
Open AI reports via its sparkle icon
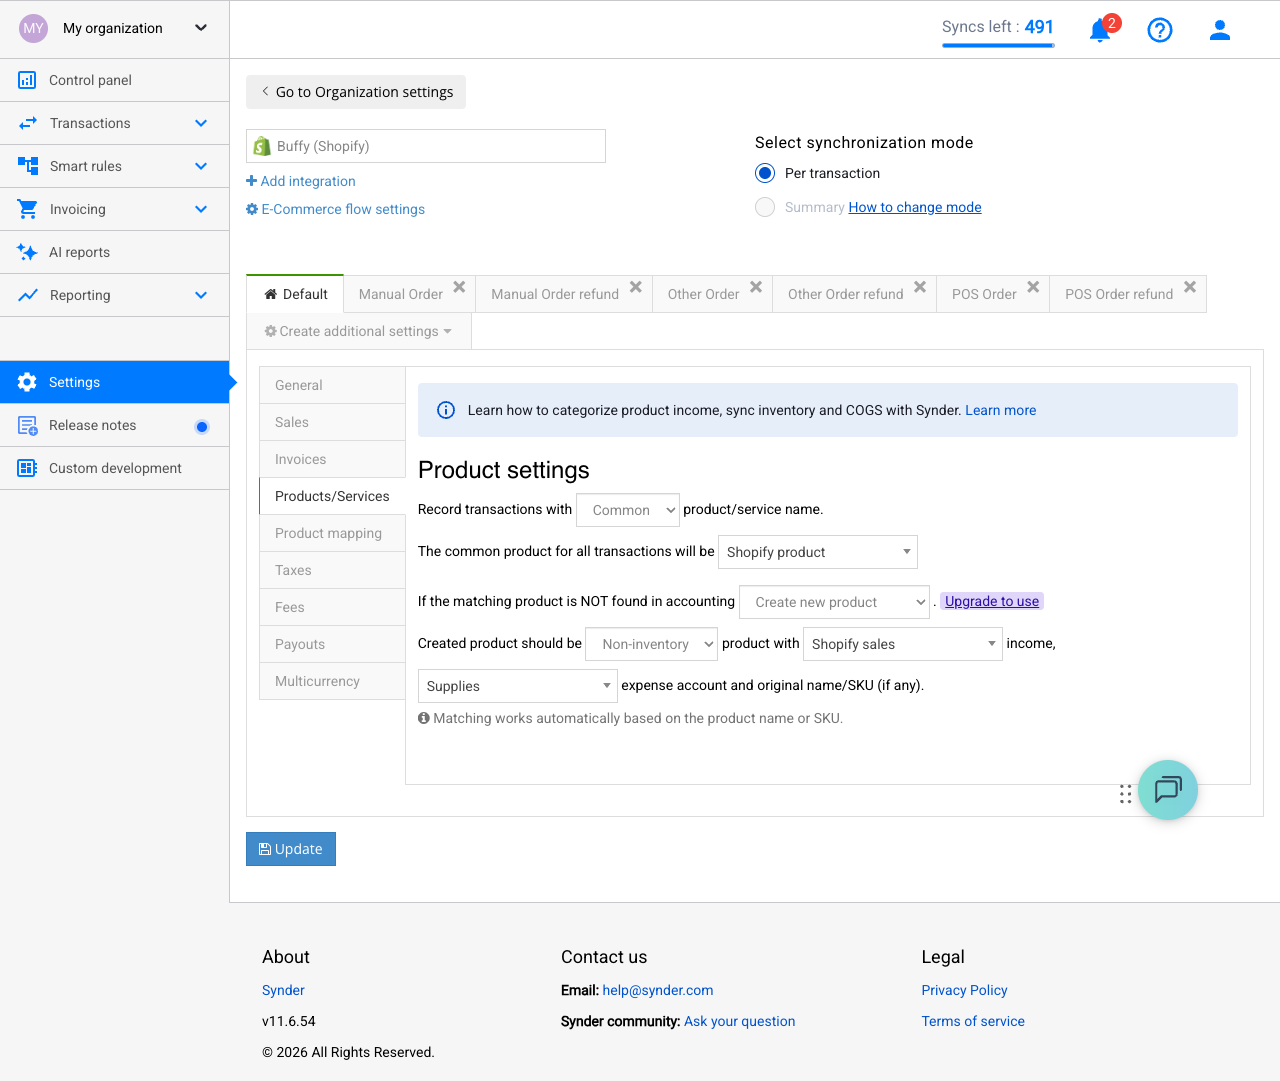pos(27,252)
